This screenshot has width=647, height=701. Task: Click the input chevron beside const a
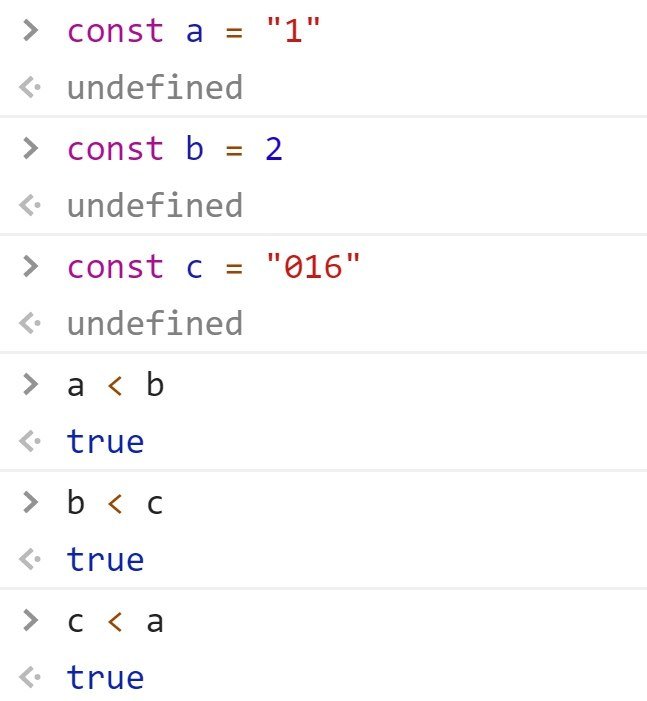click(30, 30)
